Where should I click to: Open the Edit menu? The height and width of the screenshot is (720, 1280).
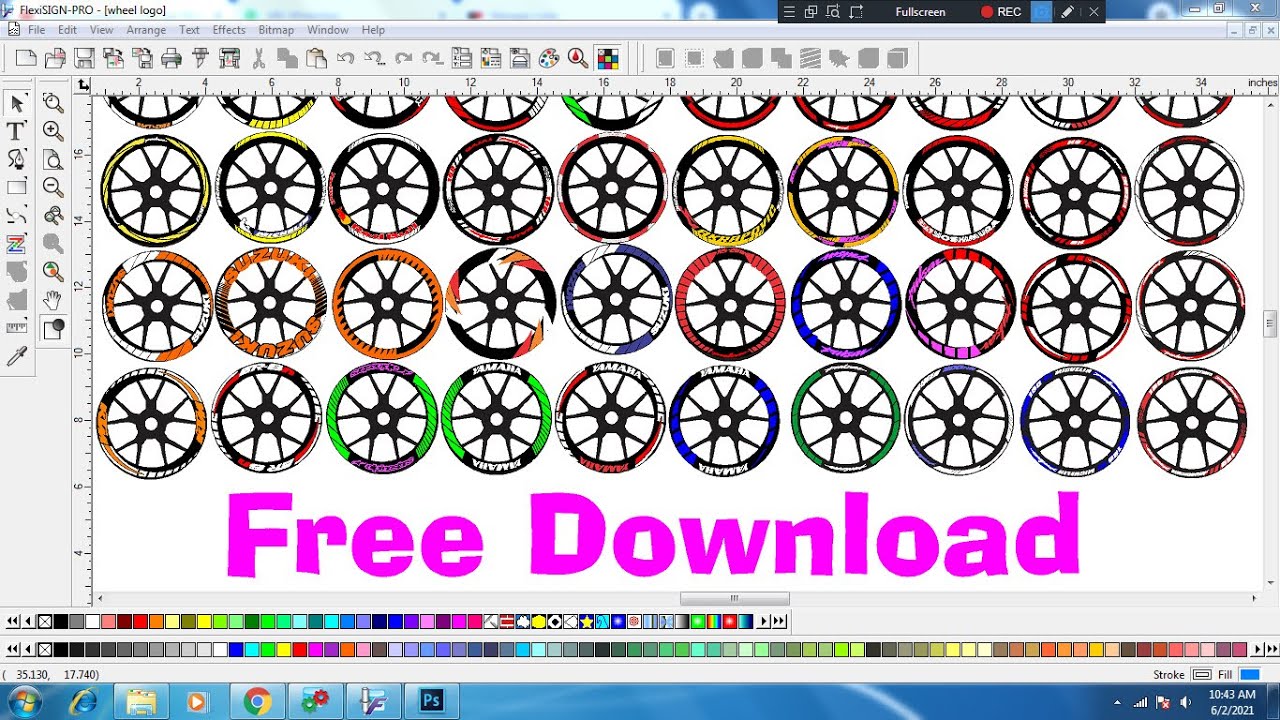(67, 30)
